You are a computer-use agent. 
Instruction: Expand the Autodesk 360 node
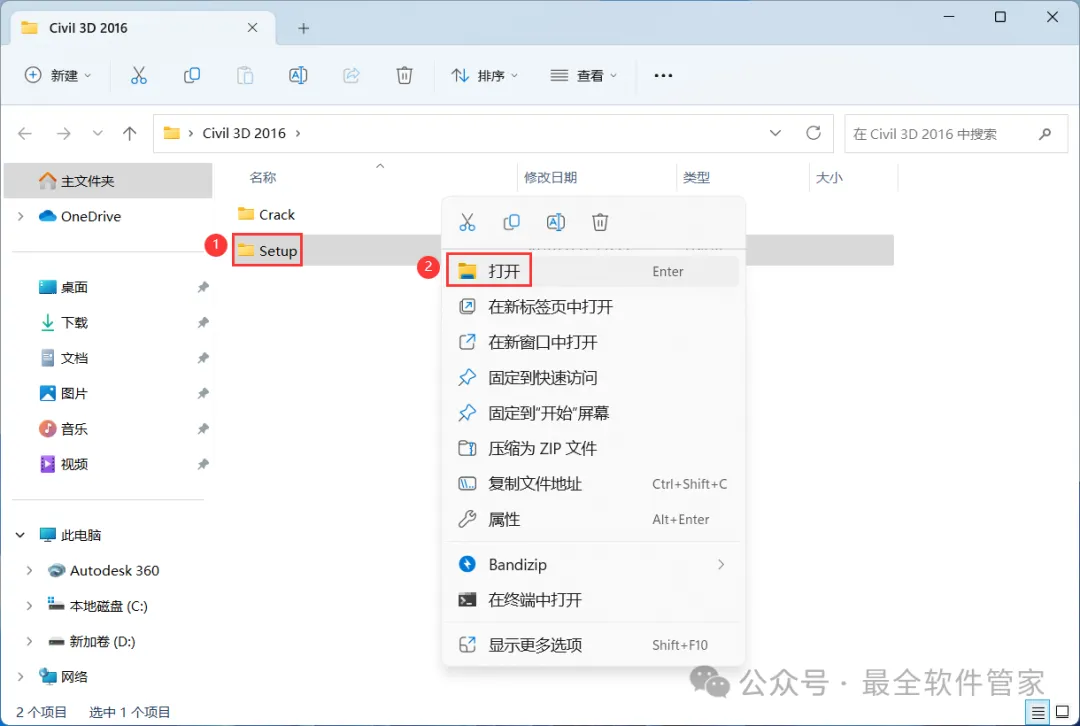coord(29,570)
